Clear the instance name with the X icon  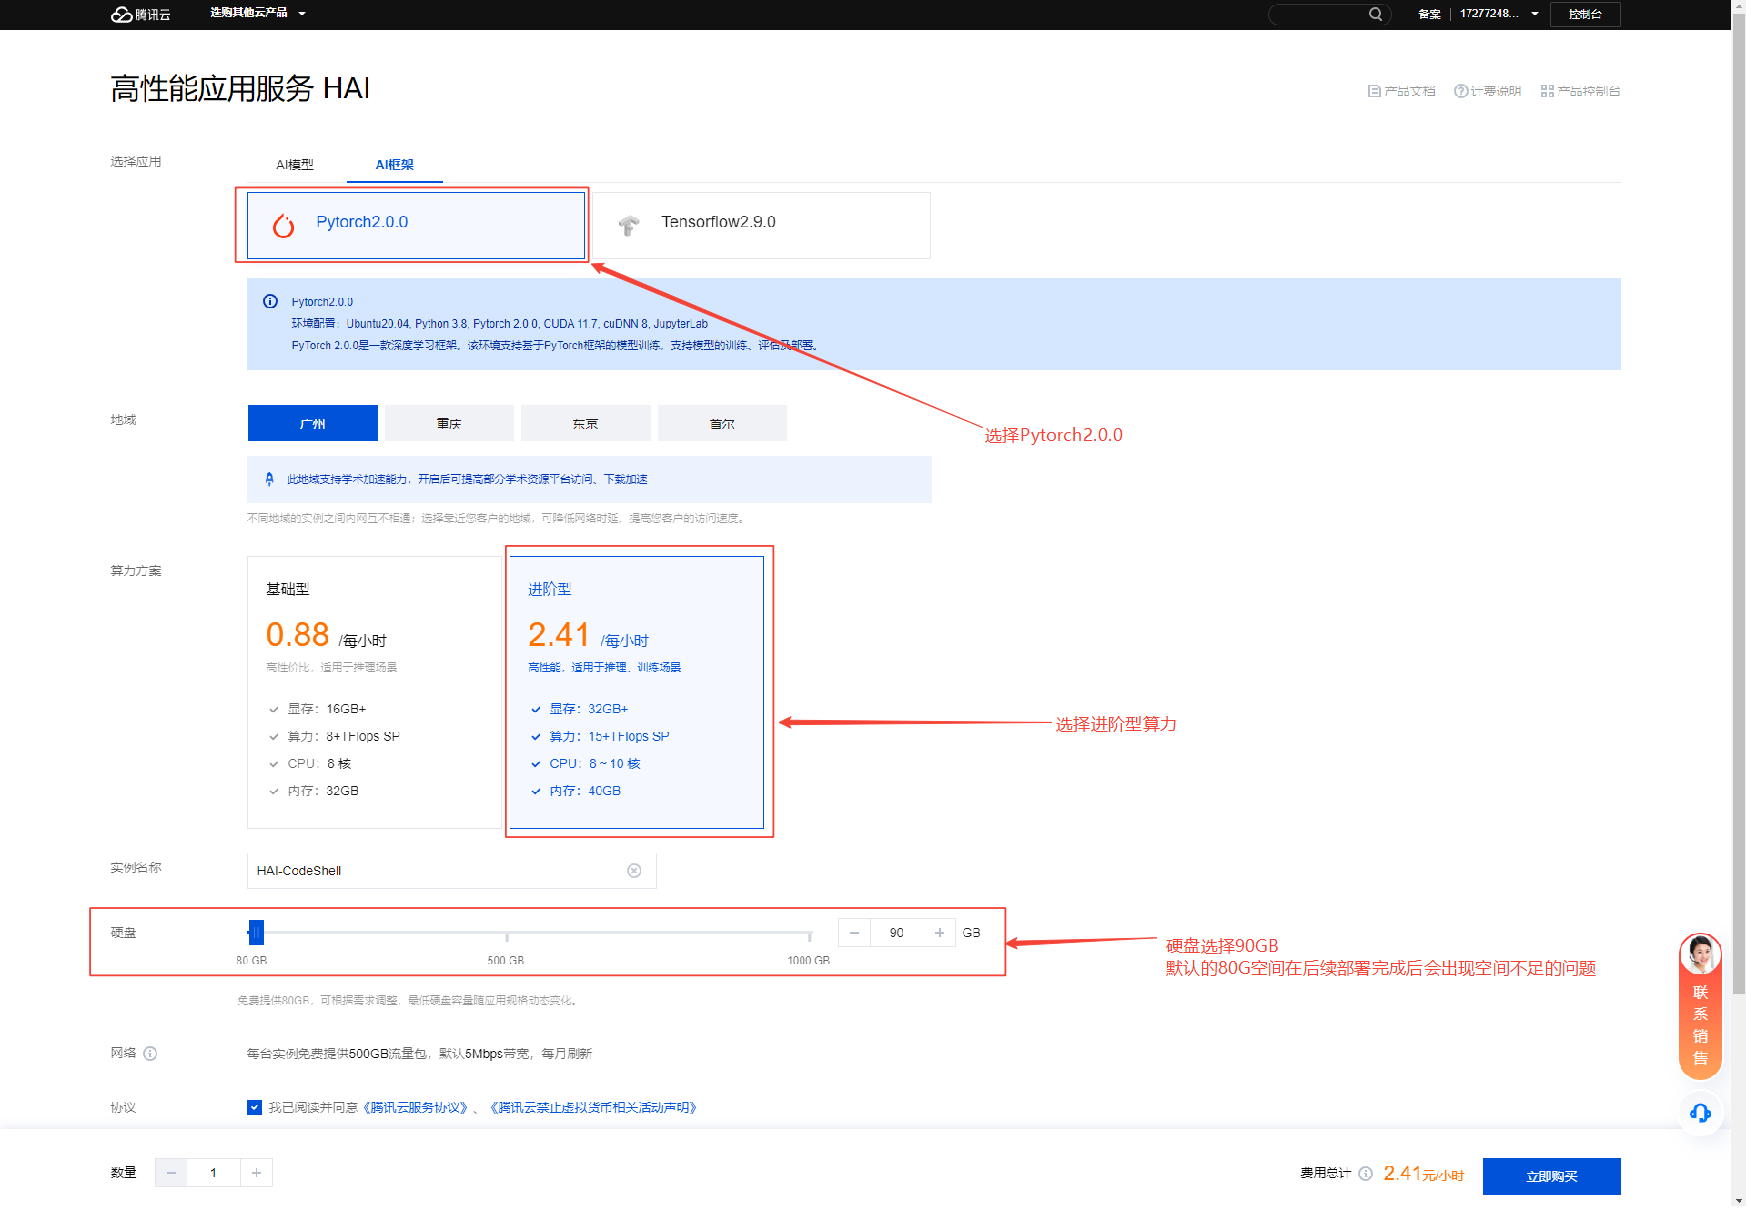click(x=634, y=871)
